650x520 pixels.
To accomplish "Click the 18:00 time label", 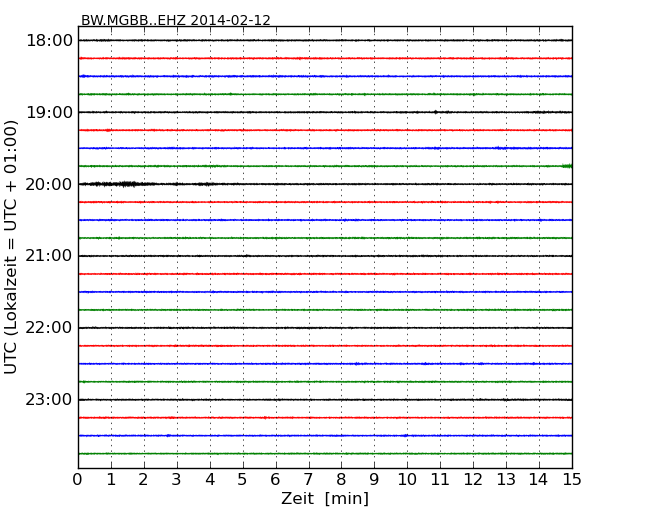I will pos(49,41).
